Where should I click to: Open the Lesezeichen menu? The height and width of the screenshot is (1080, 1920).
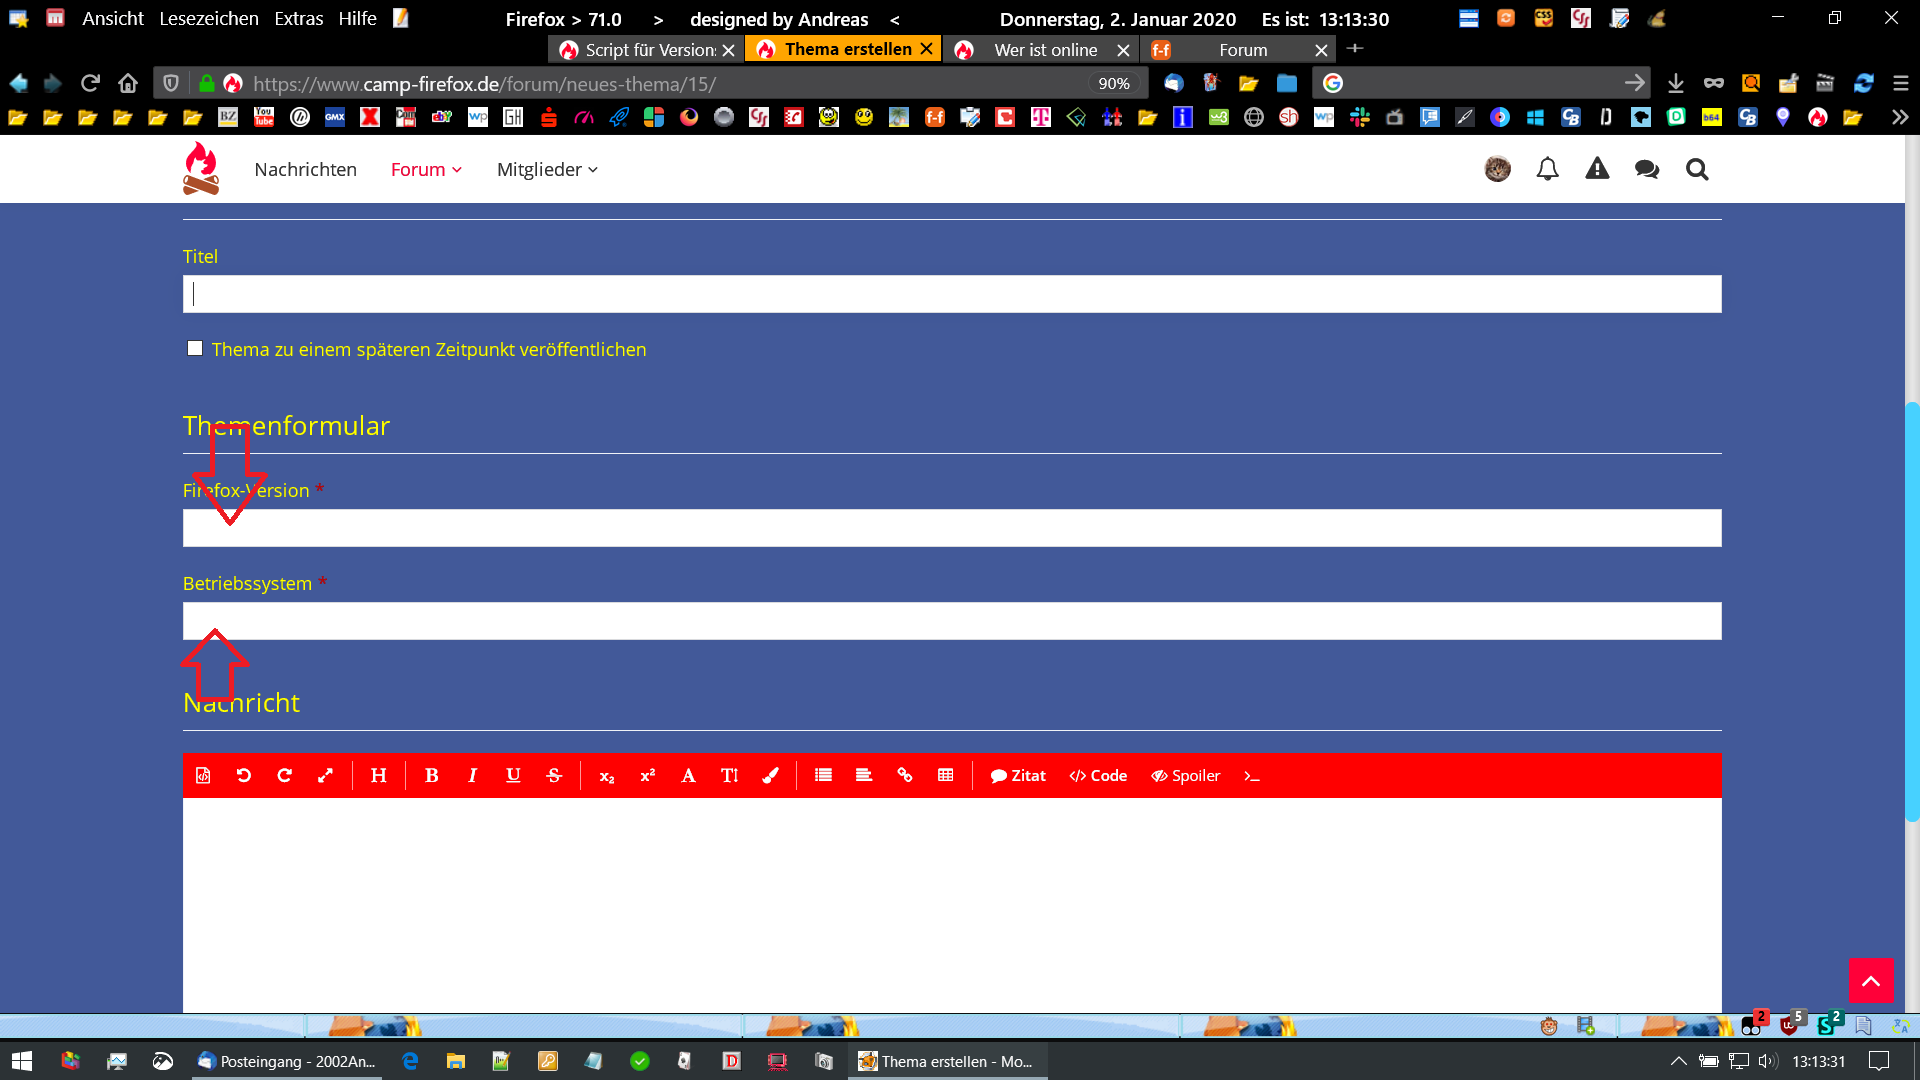pyautogui.click(x=208, y=19)
